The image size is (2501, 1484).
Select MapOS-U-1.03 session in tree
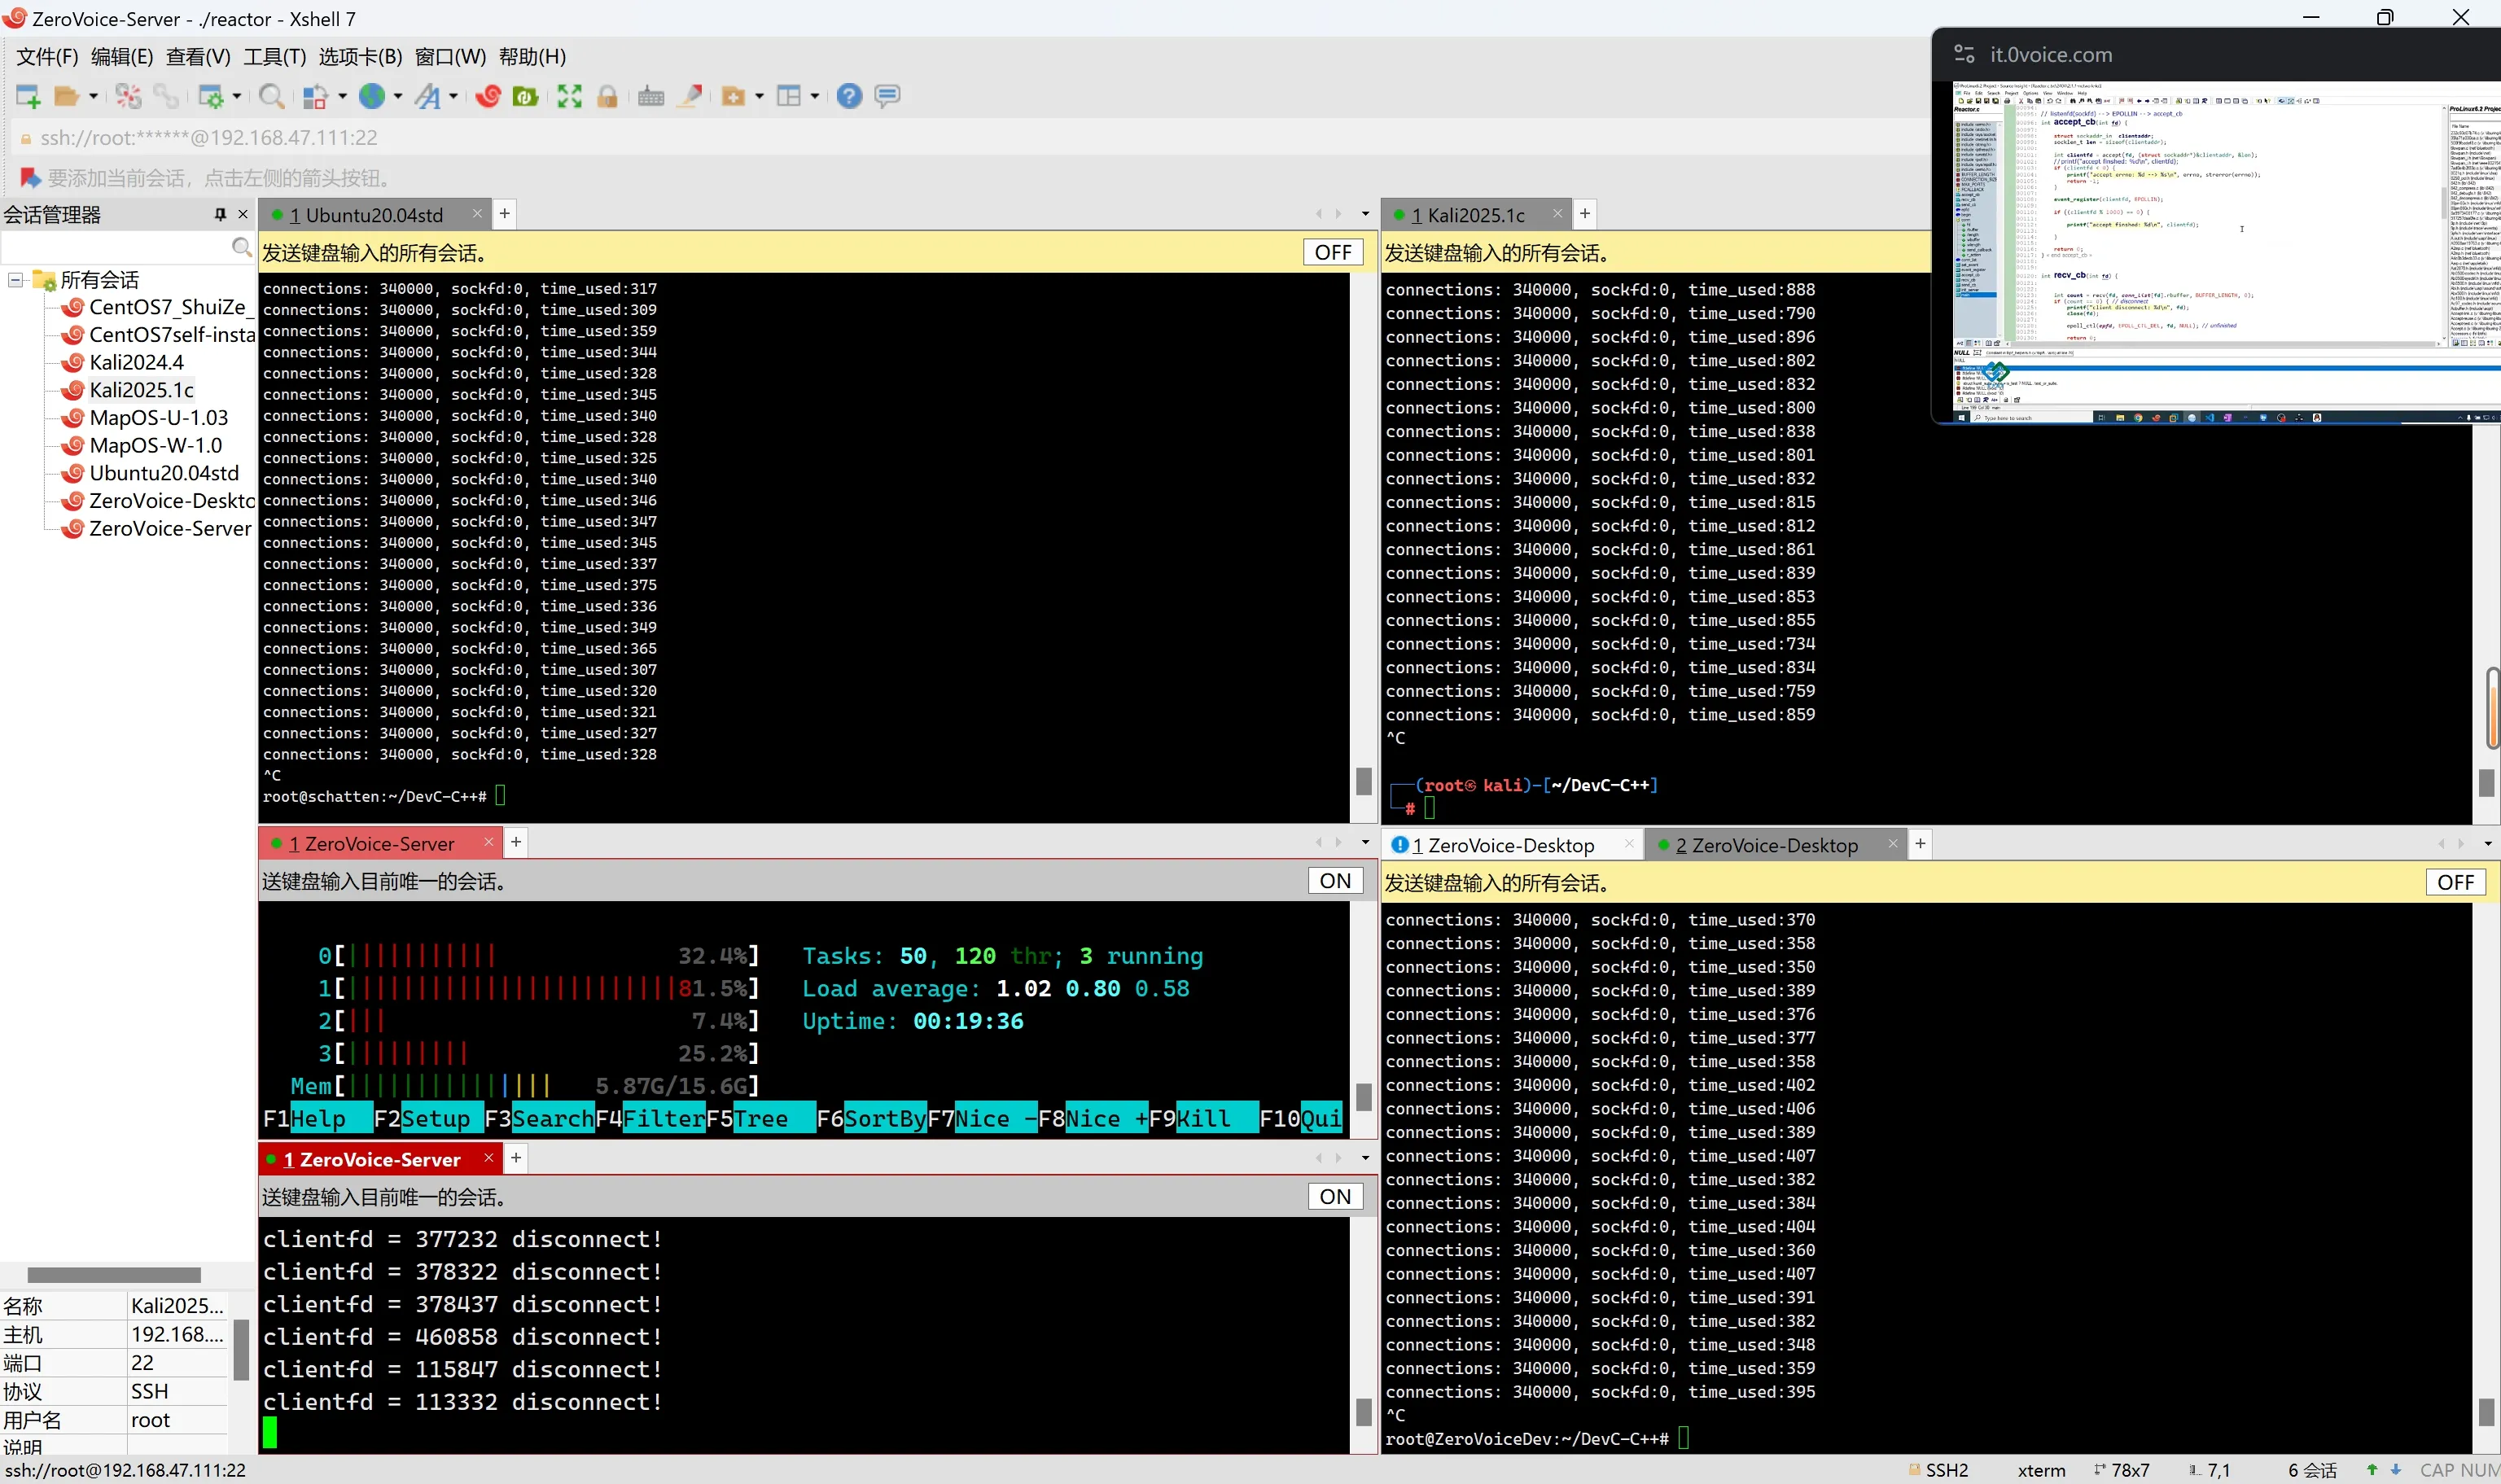coord(158,418)
